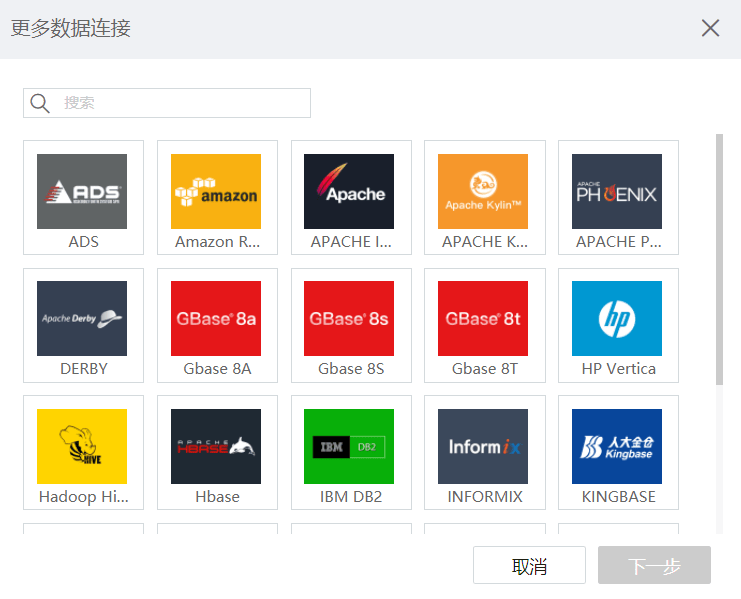Click the vertical scrollbar thumb
Image resolution: width=741 pixels, height=599 pixels.
click(x=719, y=260)
